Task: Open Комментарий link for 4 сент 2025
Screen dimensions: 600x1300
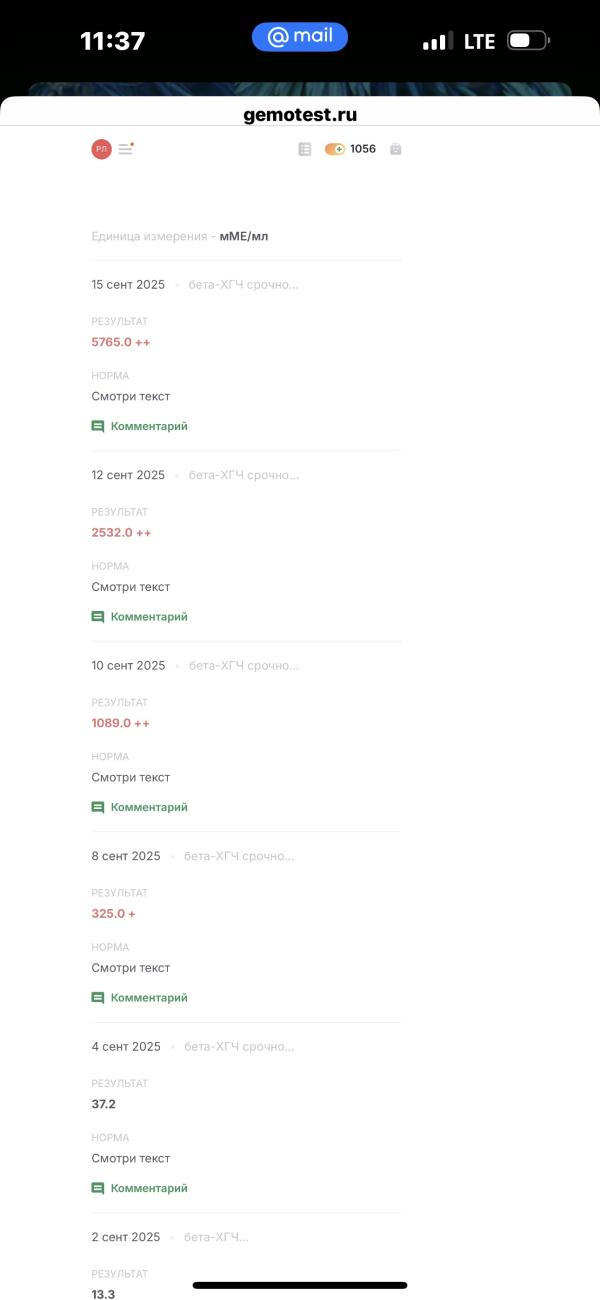Action: point(149,1188)
